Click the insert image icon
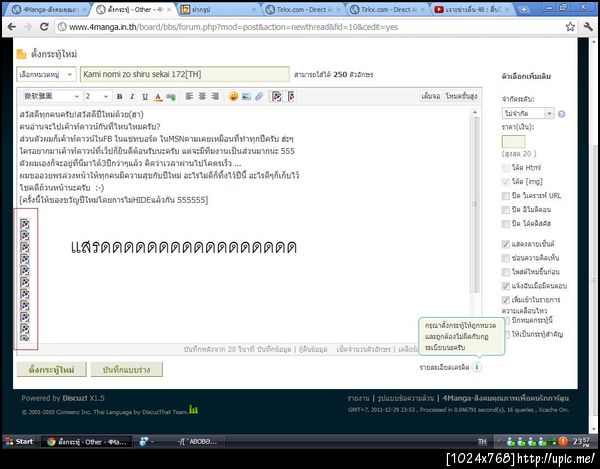The image size is (600, 469). click(246, 96)
